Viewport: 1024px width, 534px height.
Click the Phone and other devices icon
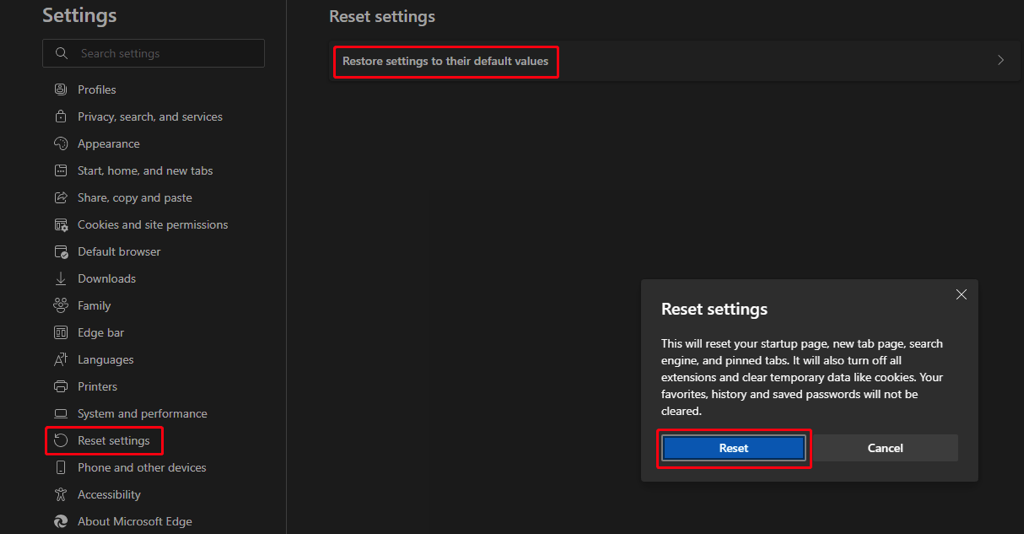point(61,467)
